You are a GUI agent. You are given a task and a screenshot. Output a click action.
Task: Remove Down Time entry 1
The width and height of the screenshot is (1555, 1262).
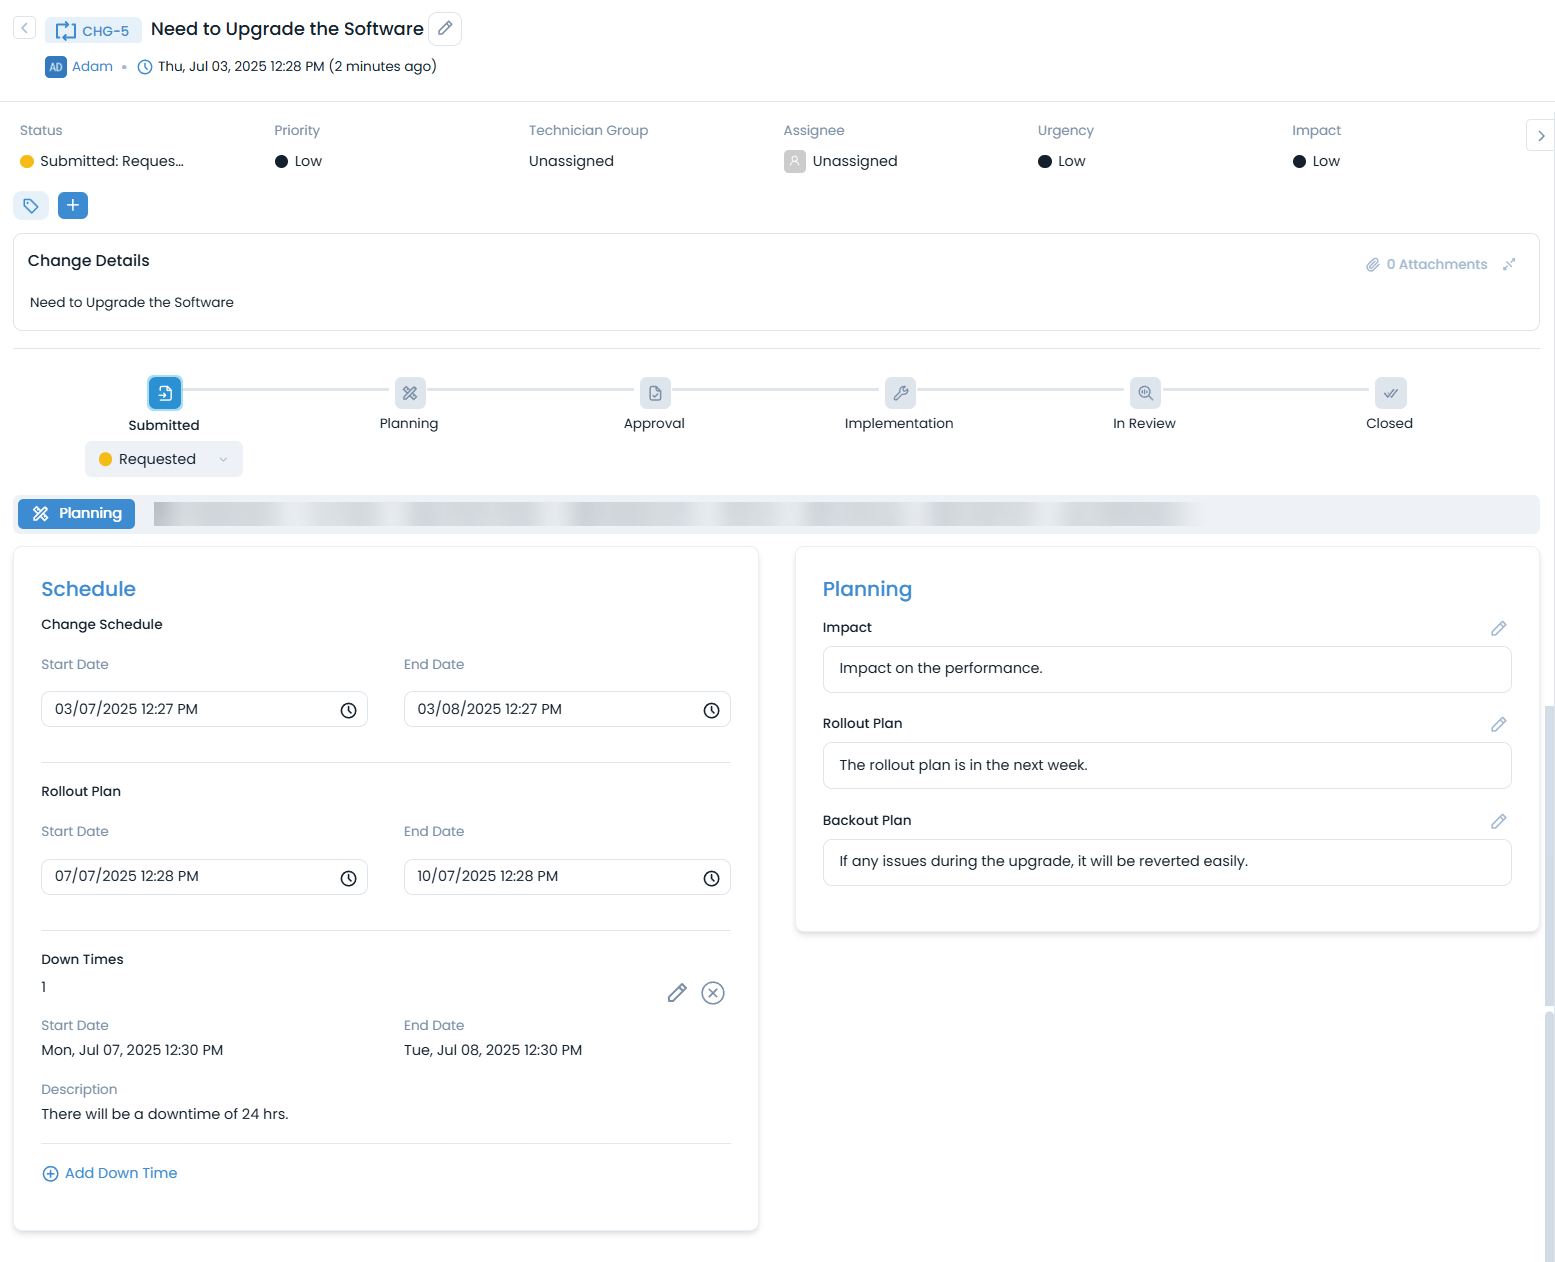[712, 993]
